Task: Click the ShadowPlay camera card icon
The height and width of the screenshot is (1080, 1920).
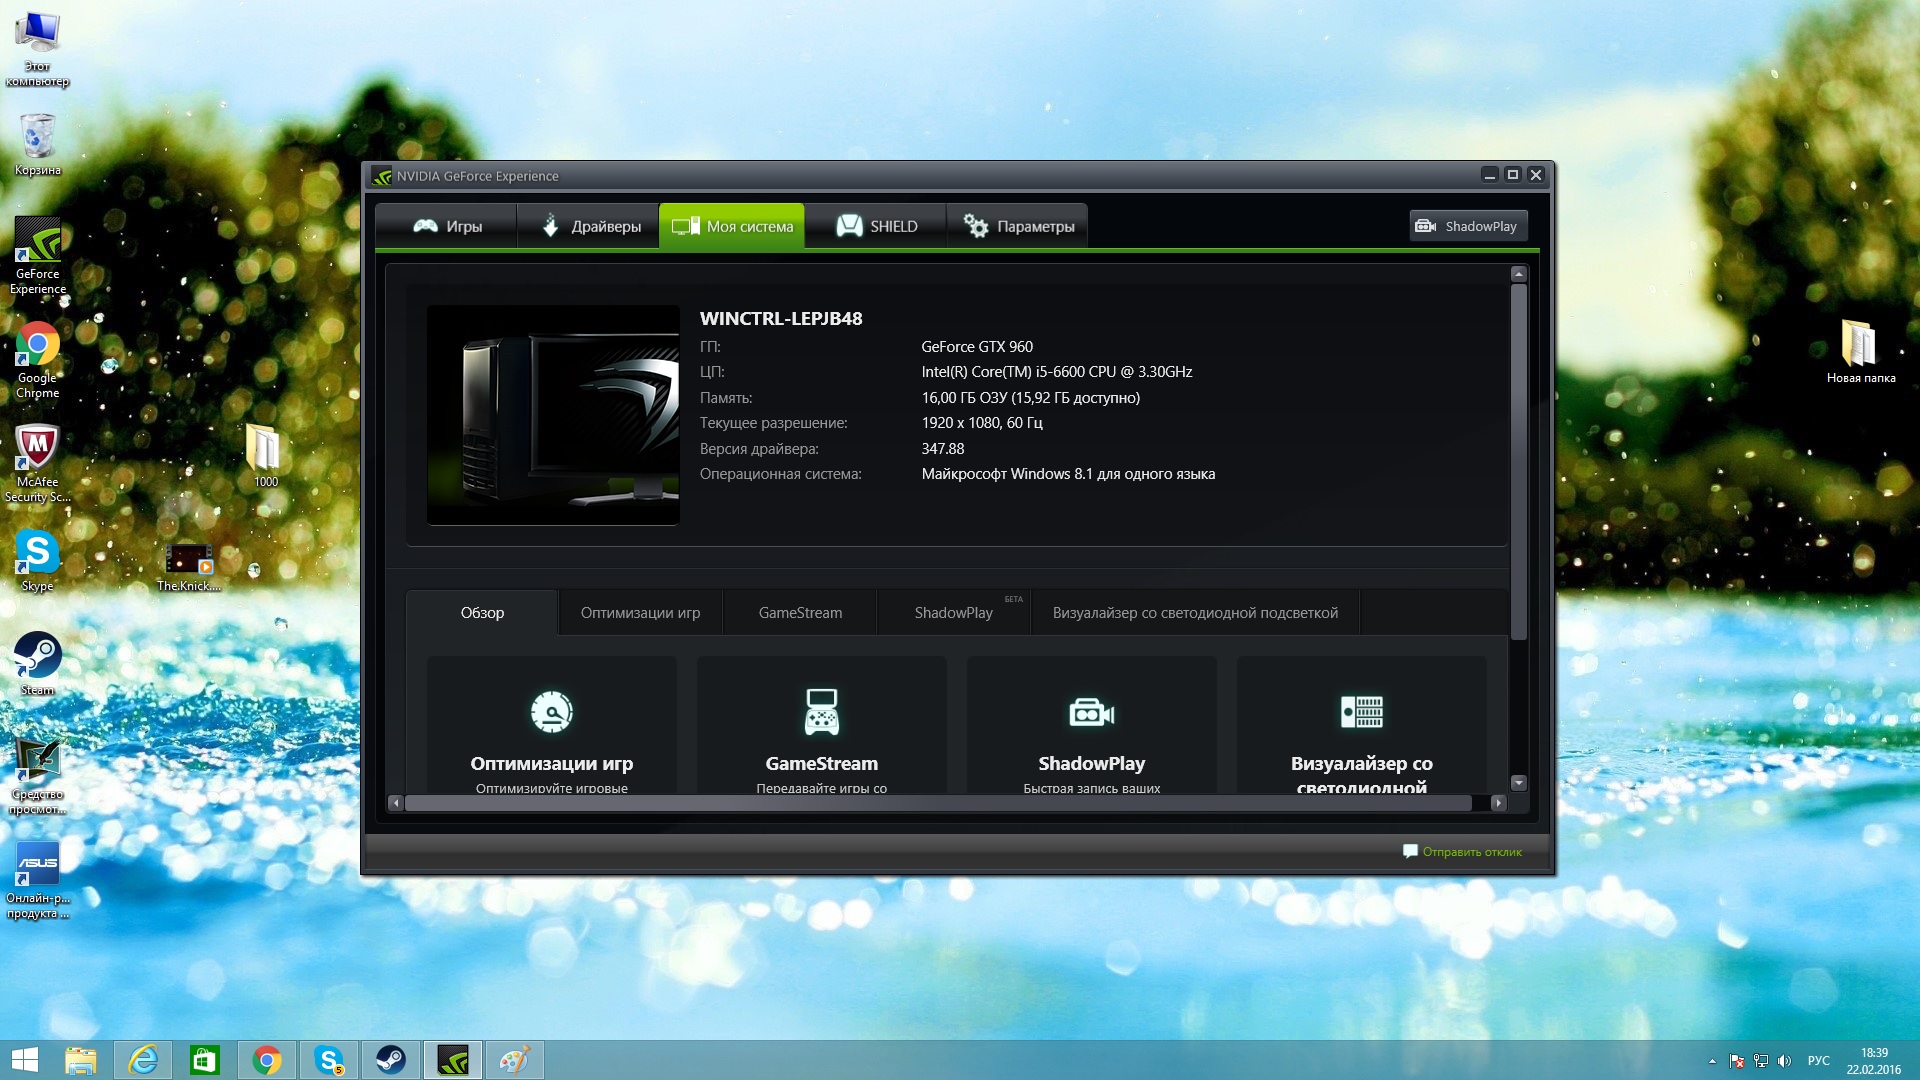Action: tap(1091, 712)
